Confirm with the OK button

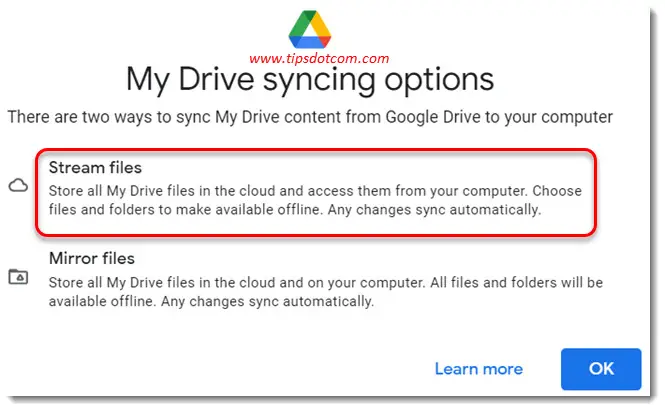pos(601,369)
